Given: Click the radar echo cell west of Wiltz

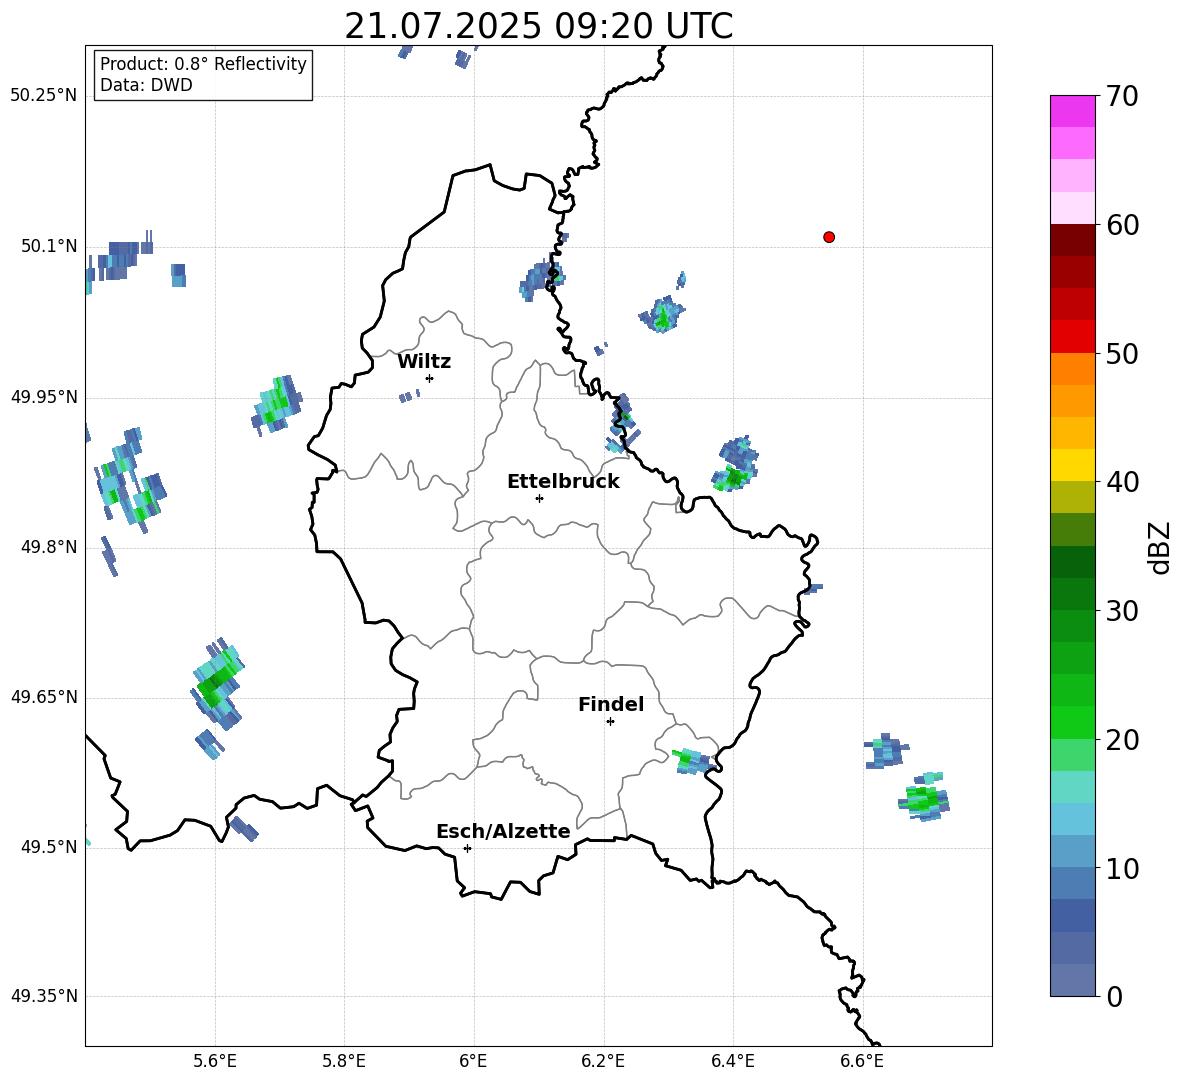Looking at the screenshot, I should point(276,405).
